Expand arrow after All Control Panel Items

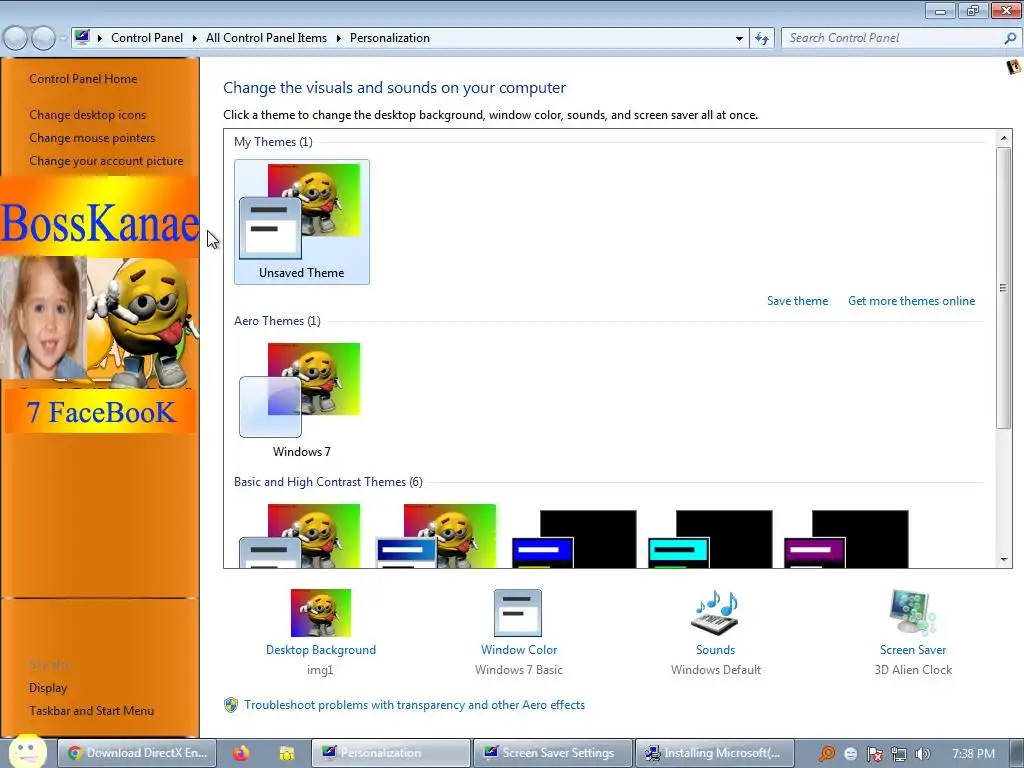point(338,38)
